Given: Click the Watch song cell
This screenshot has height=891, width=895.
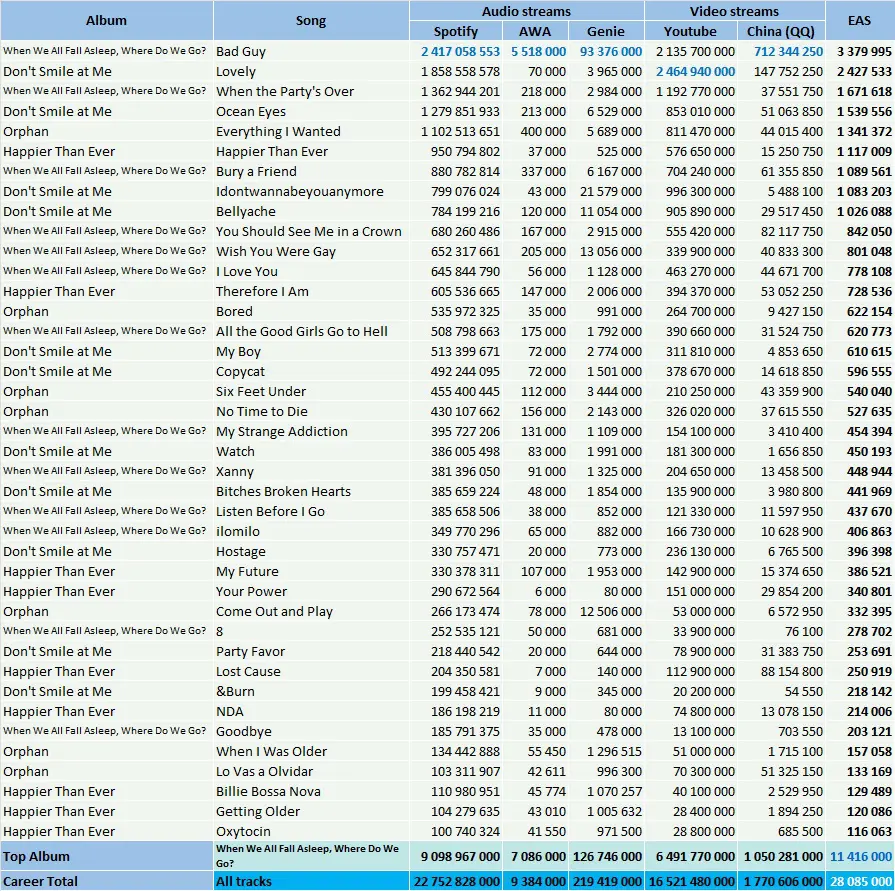Looking at the screenshot, I should click(311, 451).
